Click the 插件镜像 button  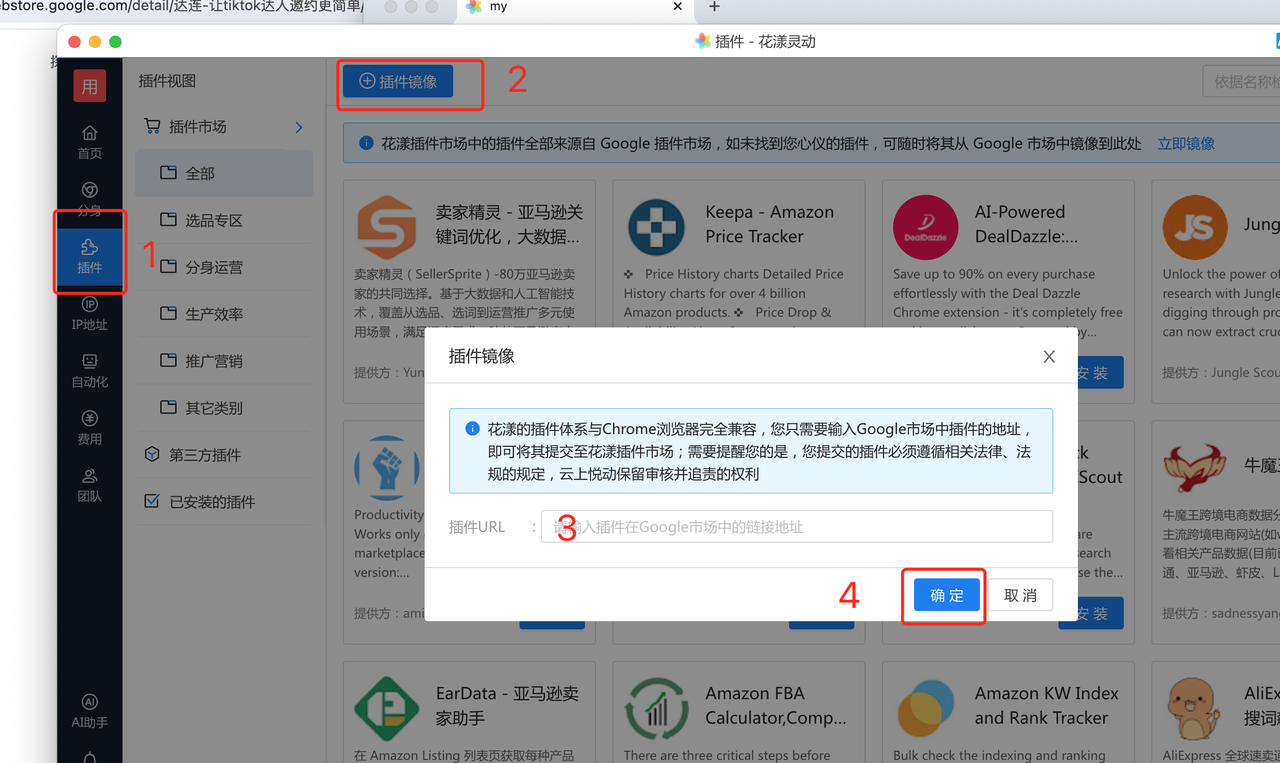coord(398,81)
